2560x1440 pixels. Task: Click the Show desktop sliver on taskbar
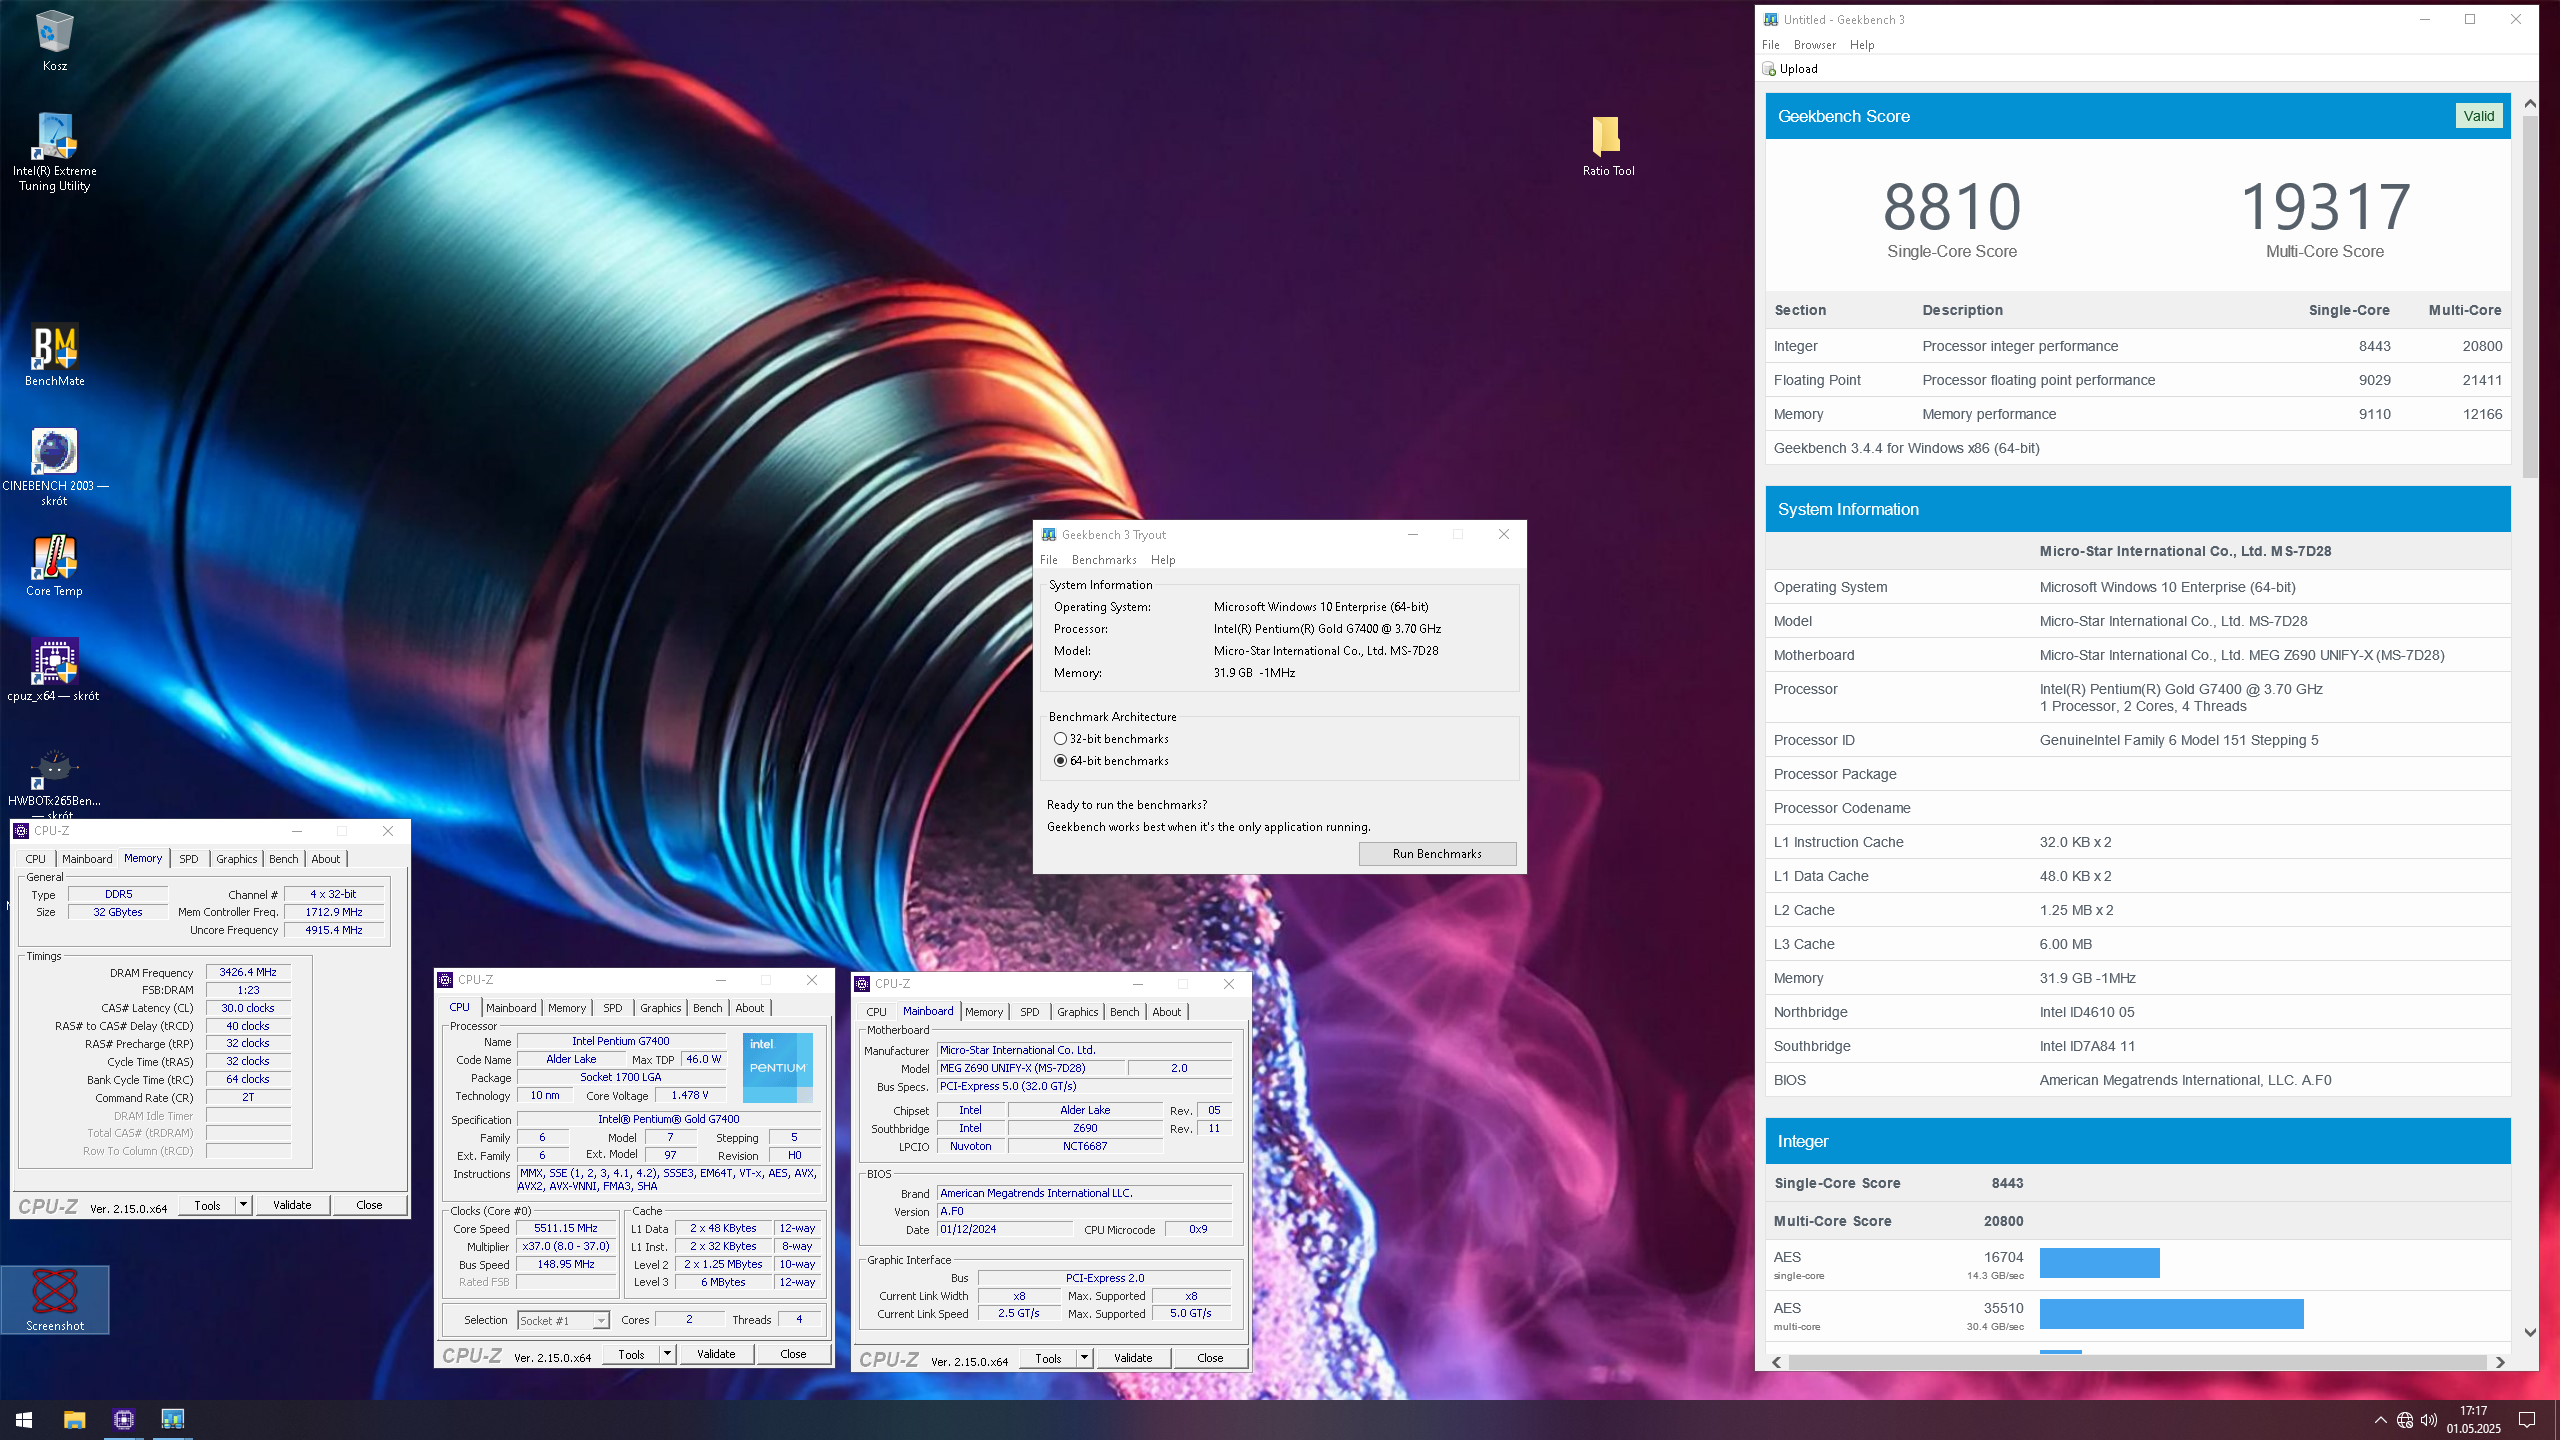pyautogui.click(x=2556, y=1420)
